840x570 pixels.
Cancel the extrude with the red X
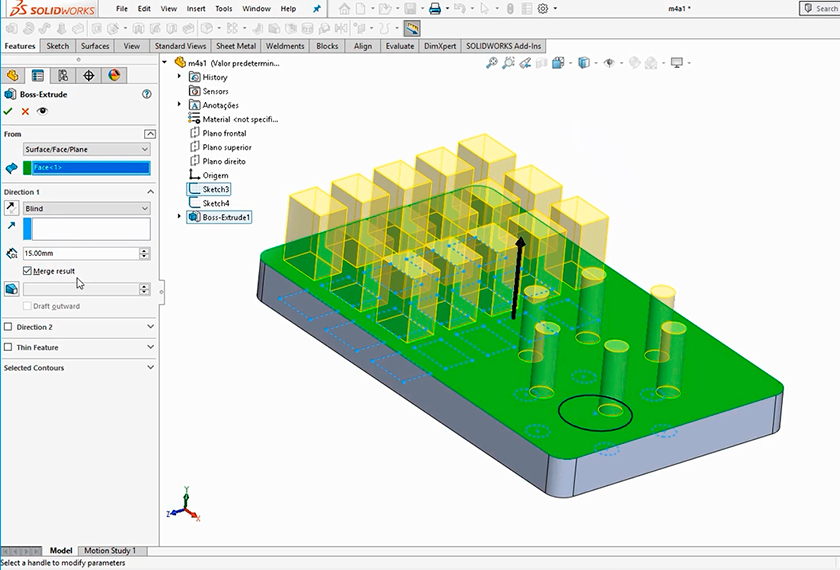click(x=25, y=111)
